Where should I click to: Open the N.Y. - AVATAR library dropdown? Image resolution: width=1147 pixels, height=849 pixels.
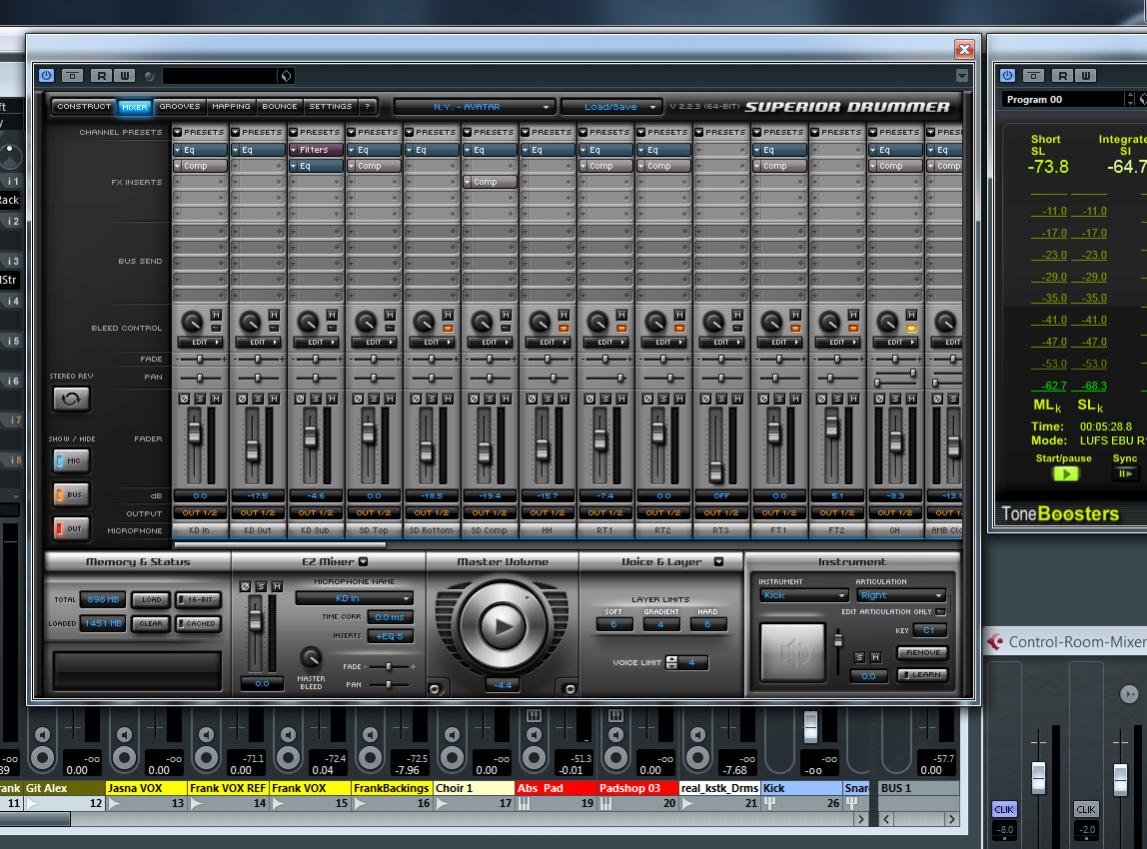[474, 107]
